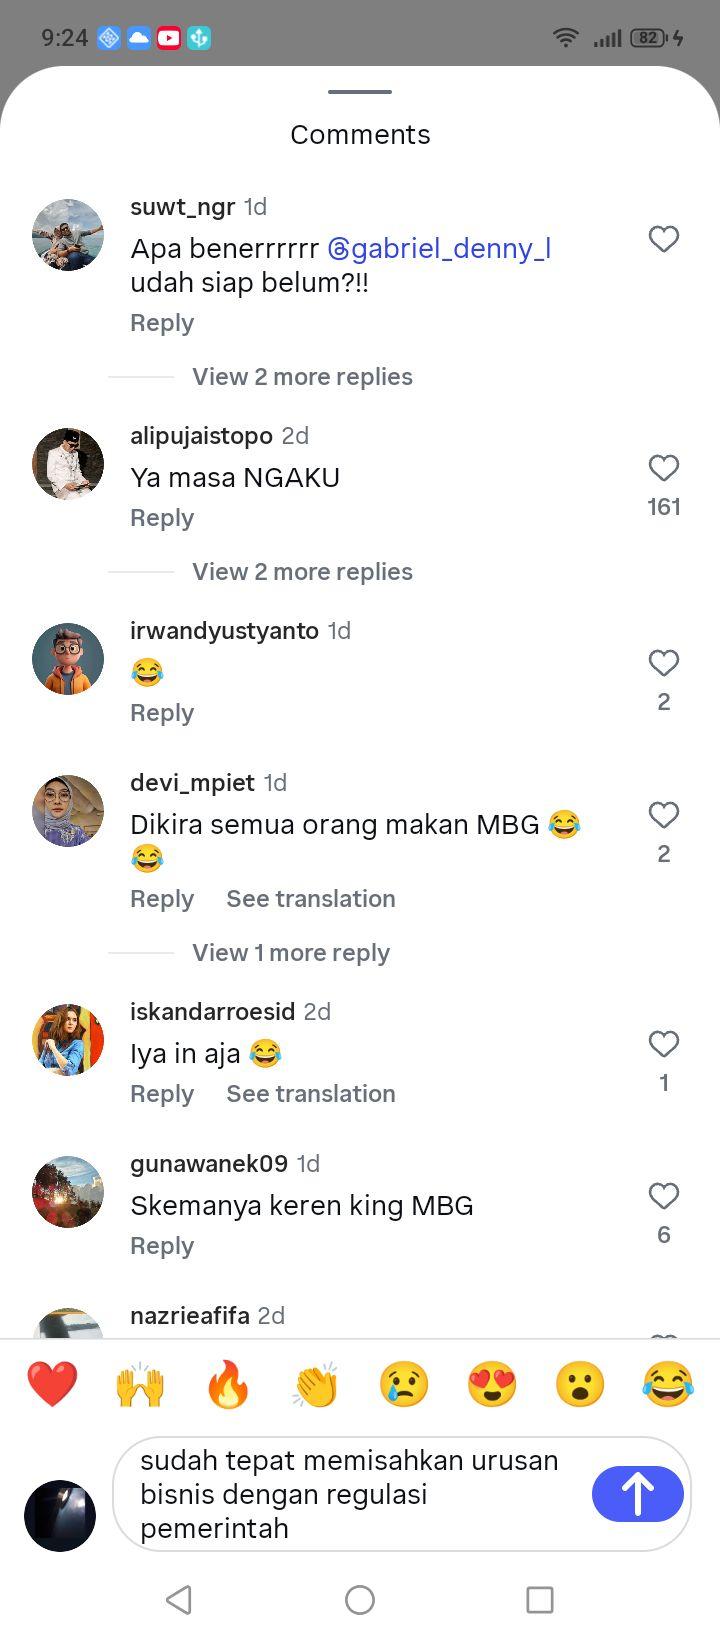720x1640 pixels.
Task: Insert the clapping hands emoji
Action: pyautogui.click(x=316, y=1385)
